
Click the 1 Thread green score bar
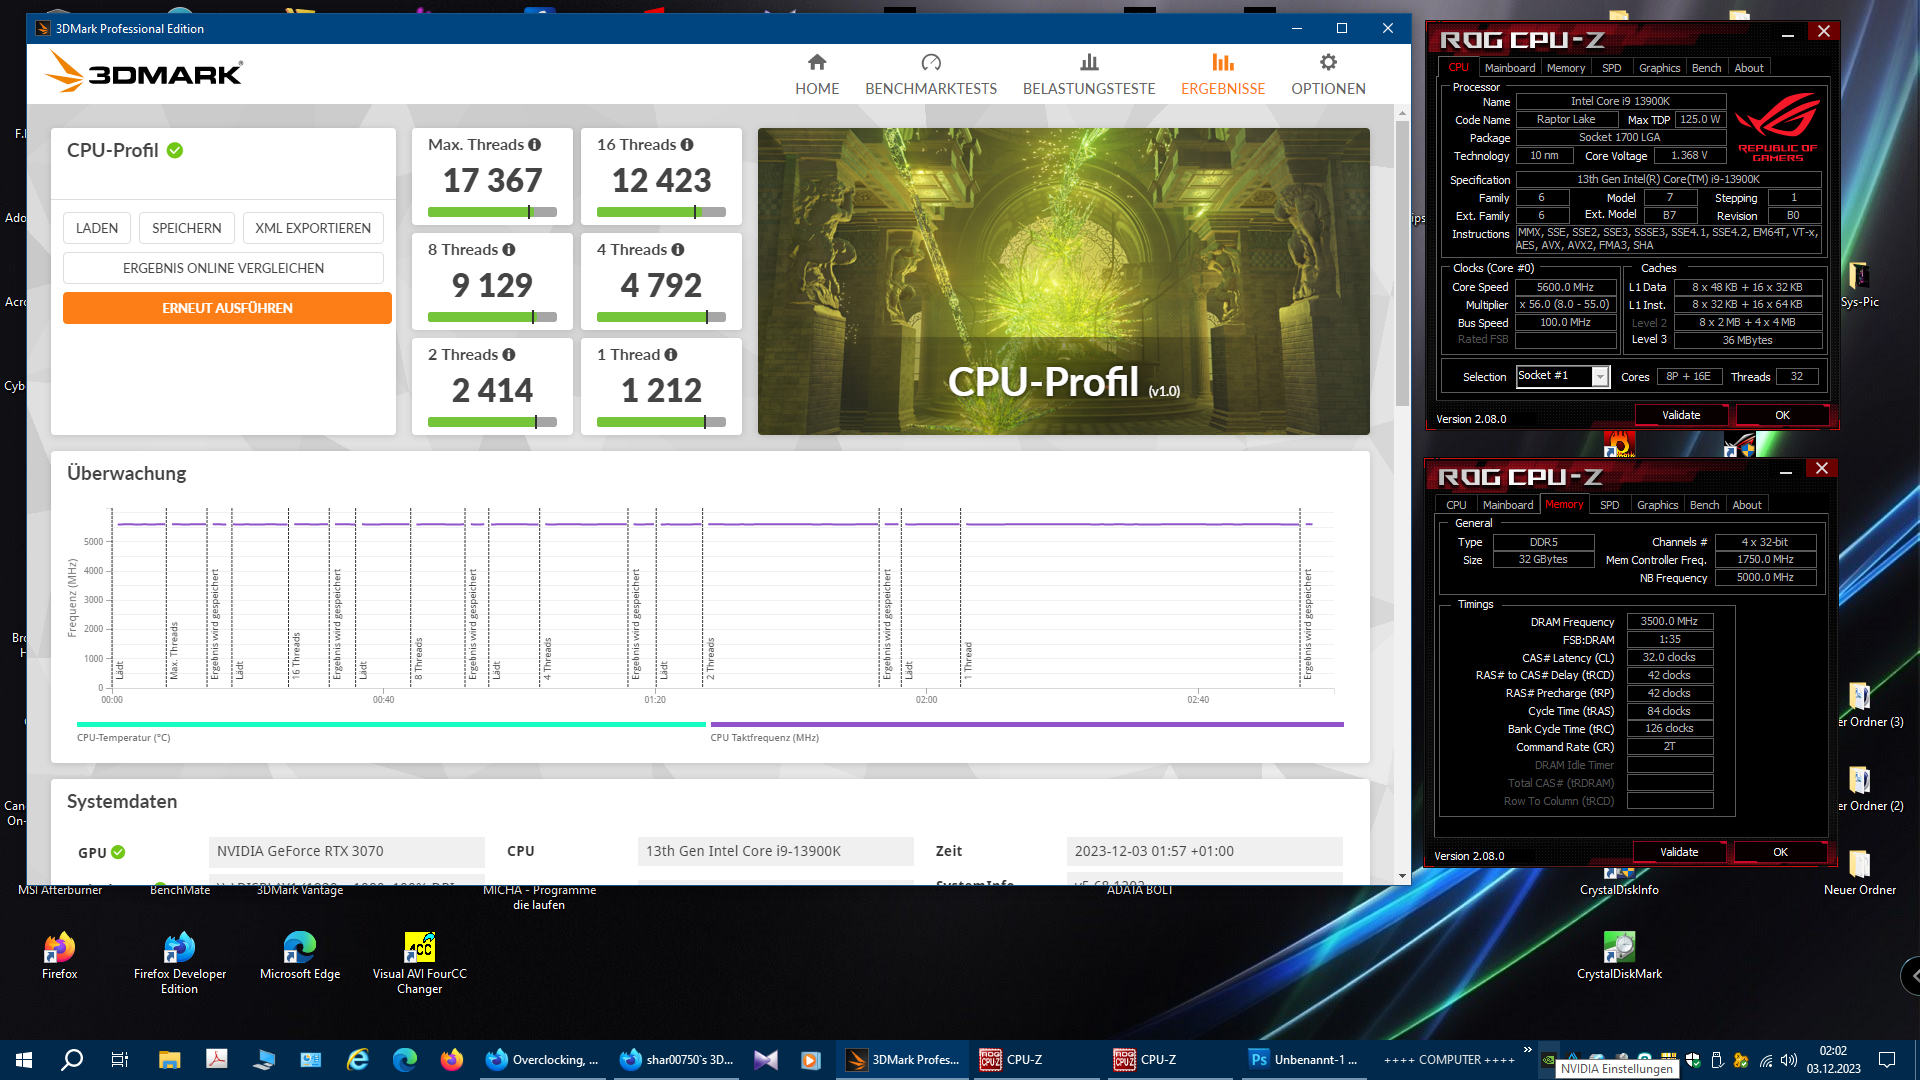661,422
